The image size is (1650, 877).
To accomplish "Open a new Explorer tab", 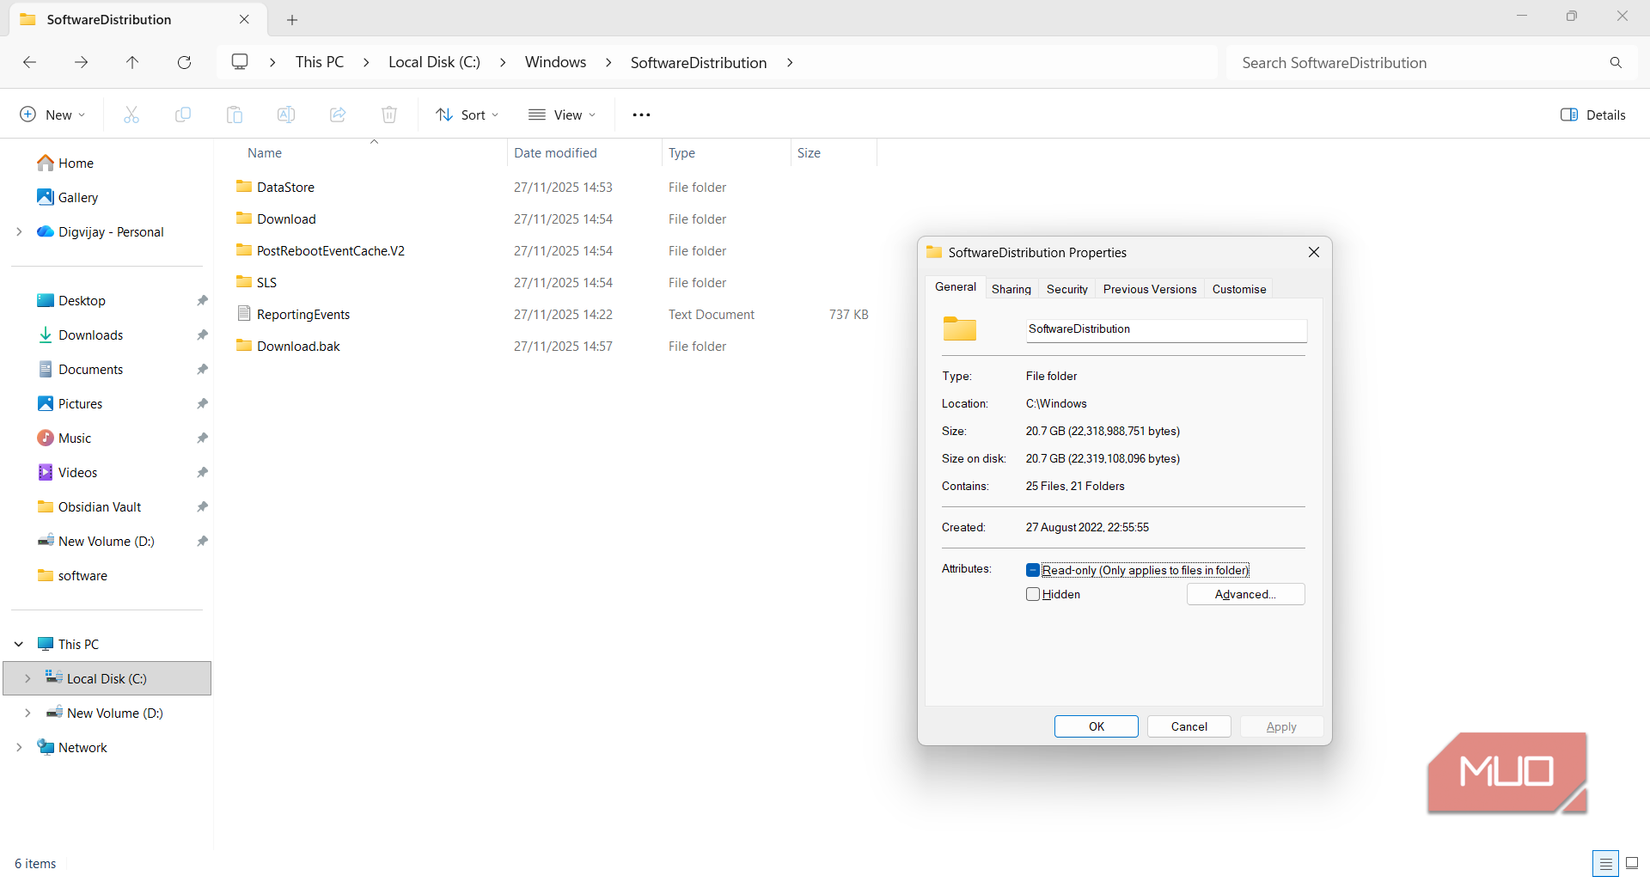I will click(x=292, y=19).
